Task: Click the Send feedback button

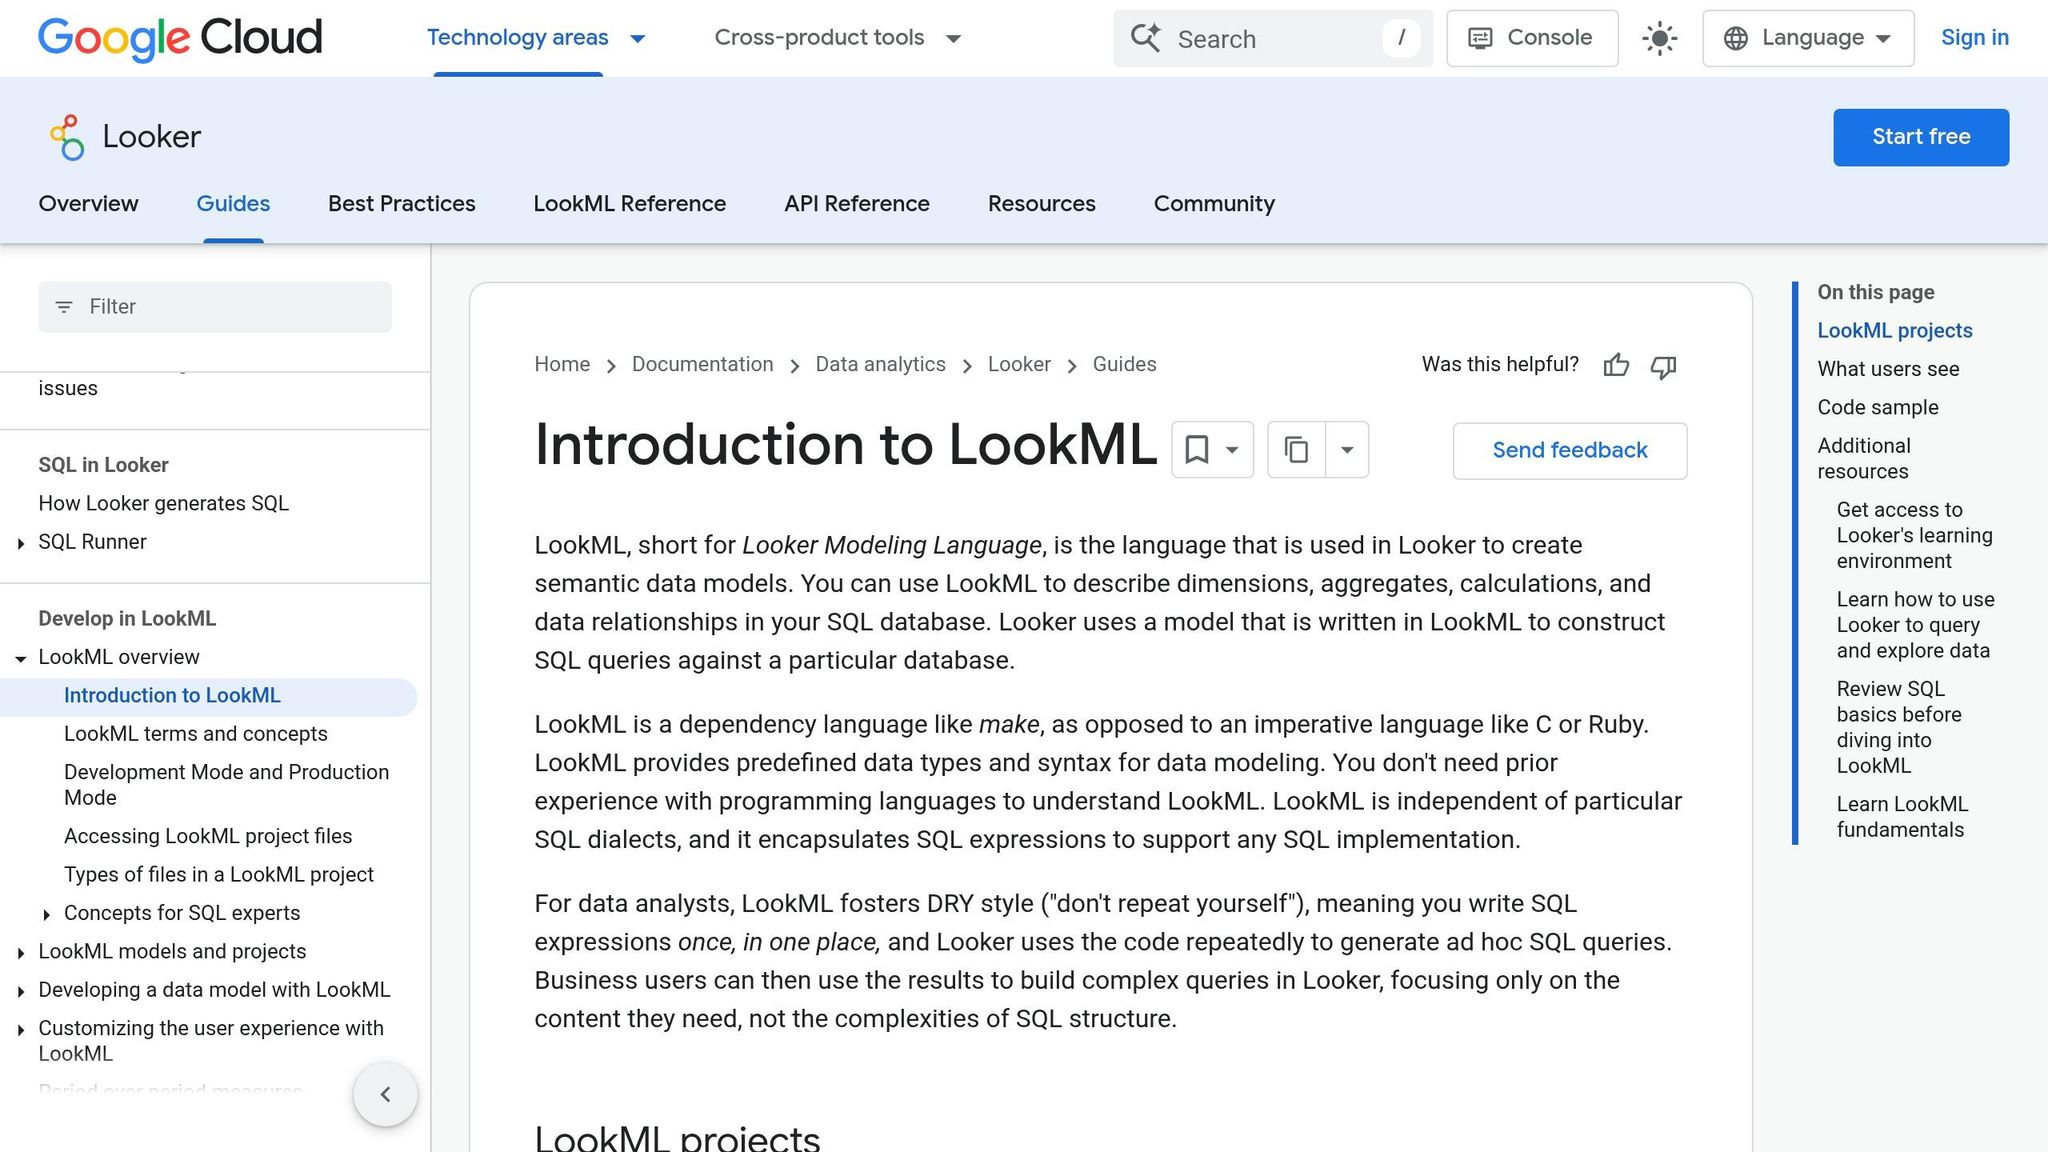Action: (1569, 451)
